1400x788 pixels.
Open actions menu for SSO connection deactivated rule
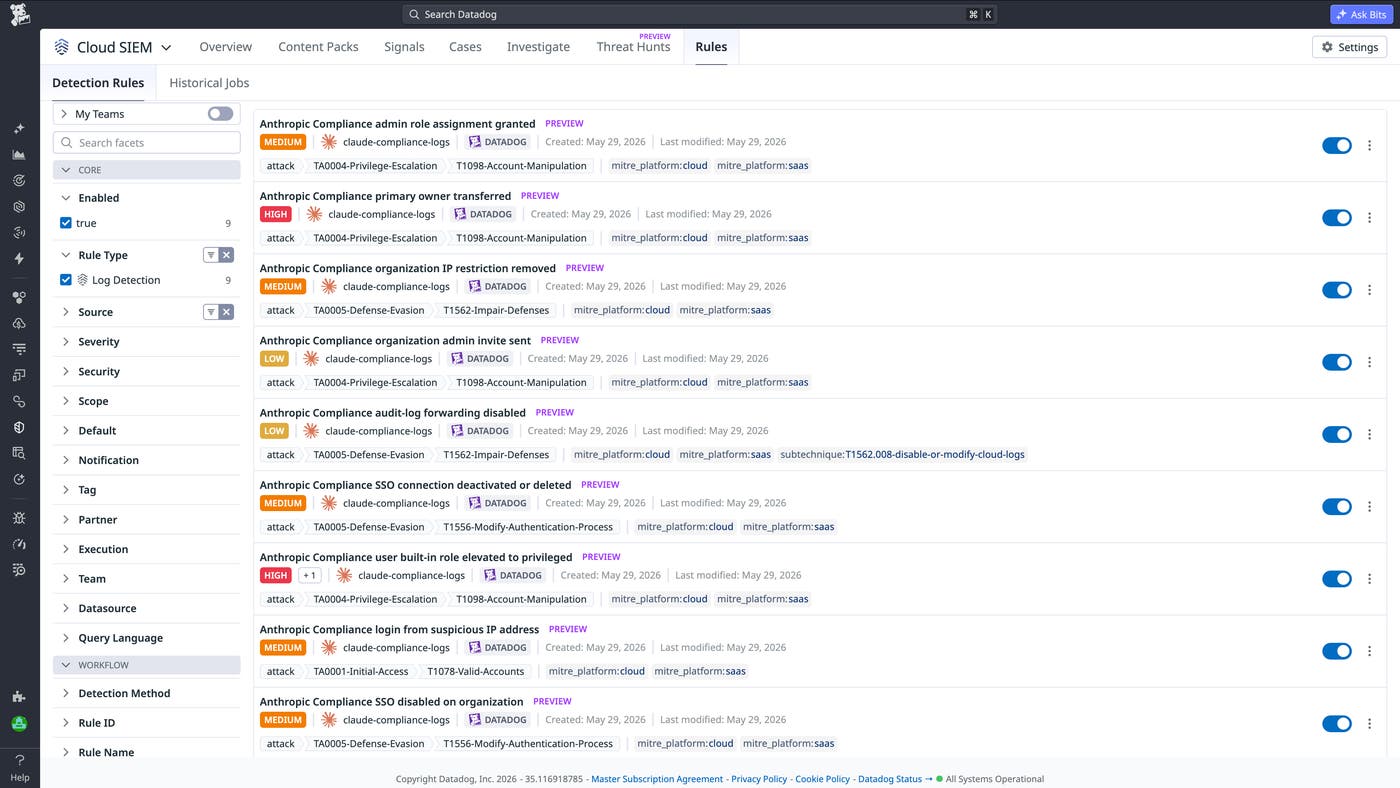1369,507
